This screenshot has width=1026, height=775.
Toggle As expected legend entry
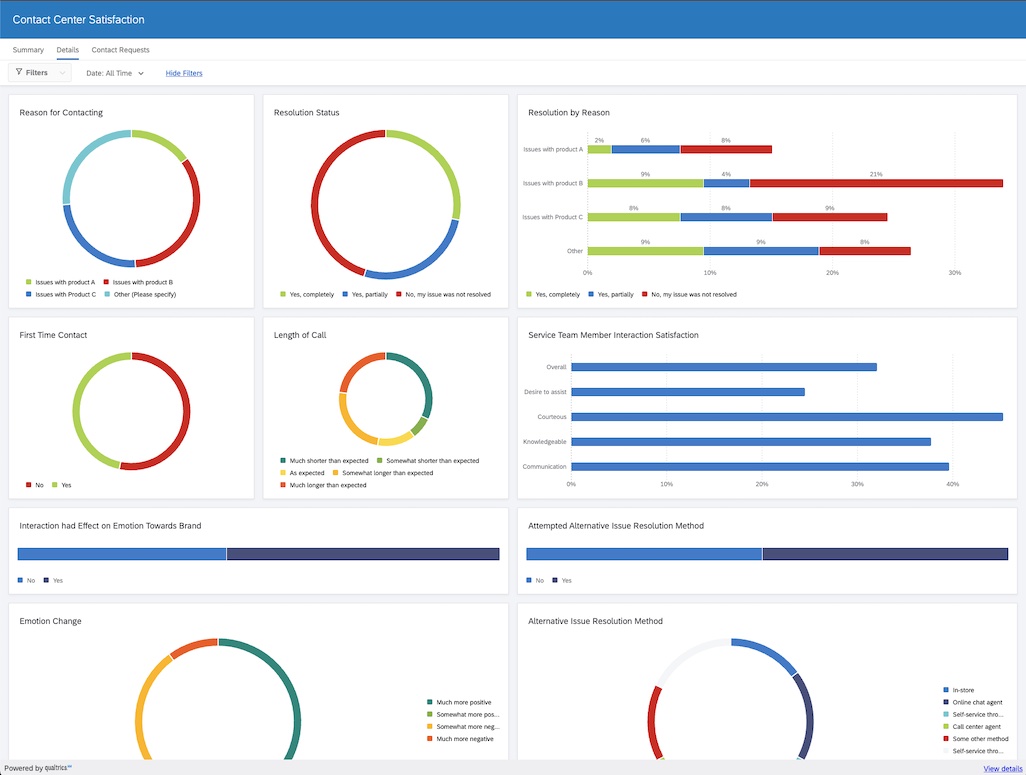coord(302,473)
